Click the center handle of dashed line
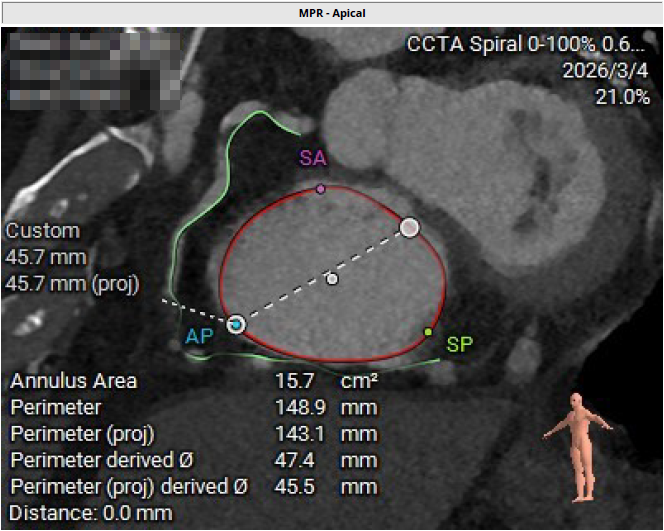 pyautogui.click(x=333, y=279)
